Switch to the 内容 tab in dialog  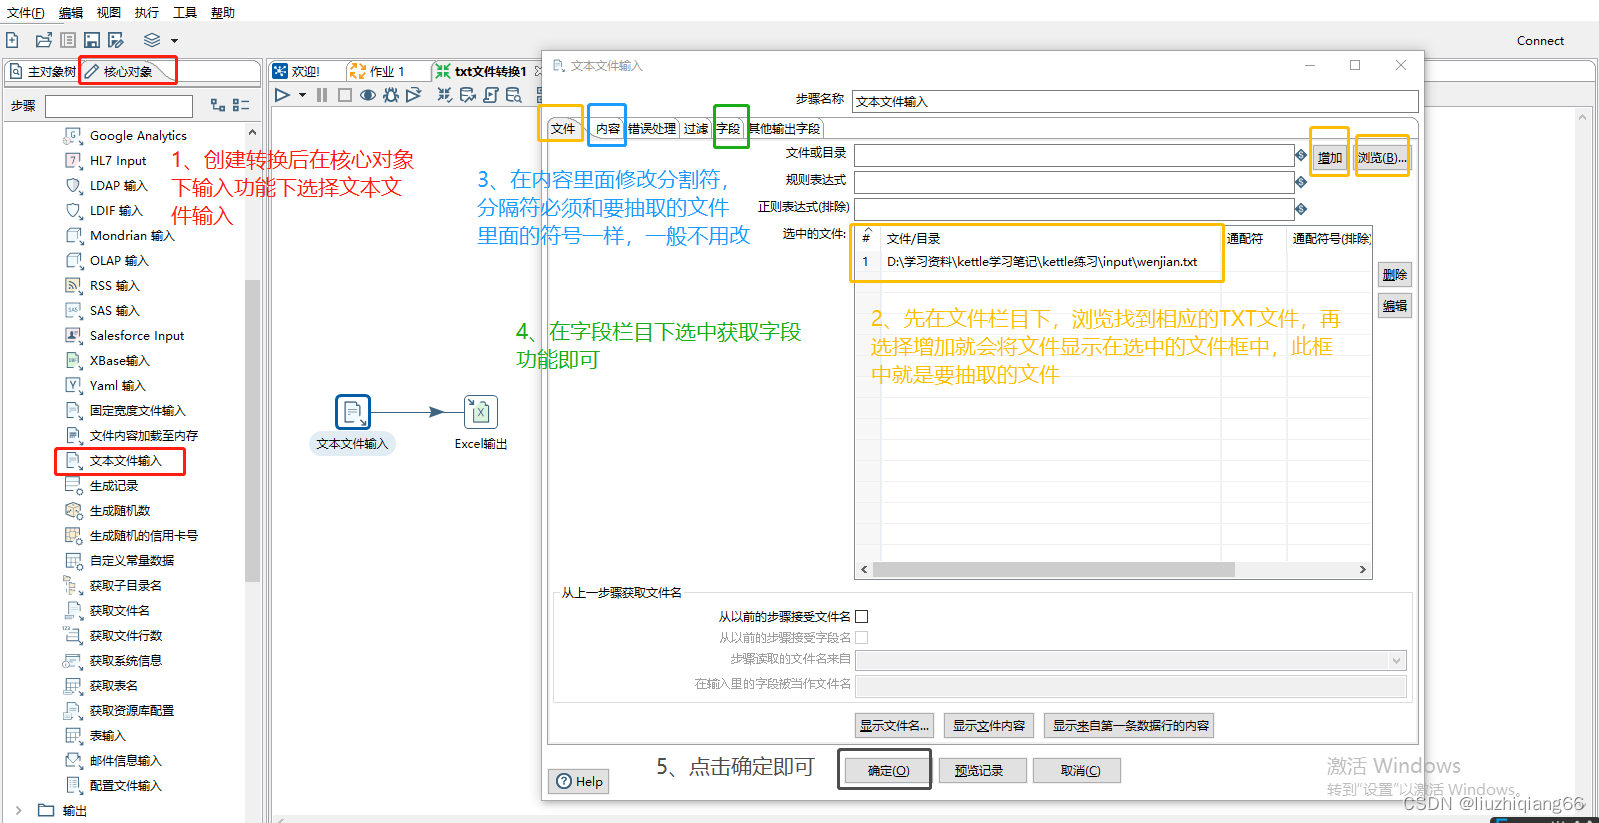click(608, 128)
